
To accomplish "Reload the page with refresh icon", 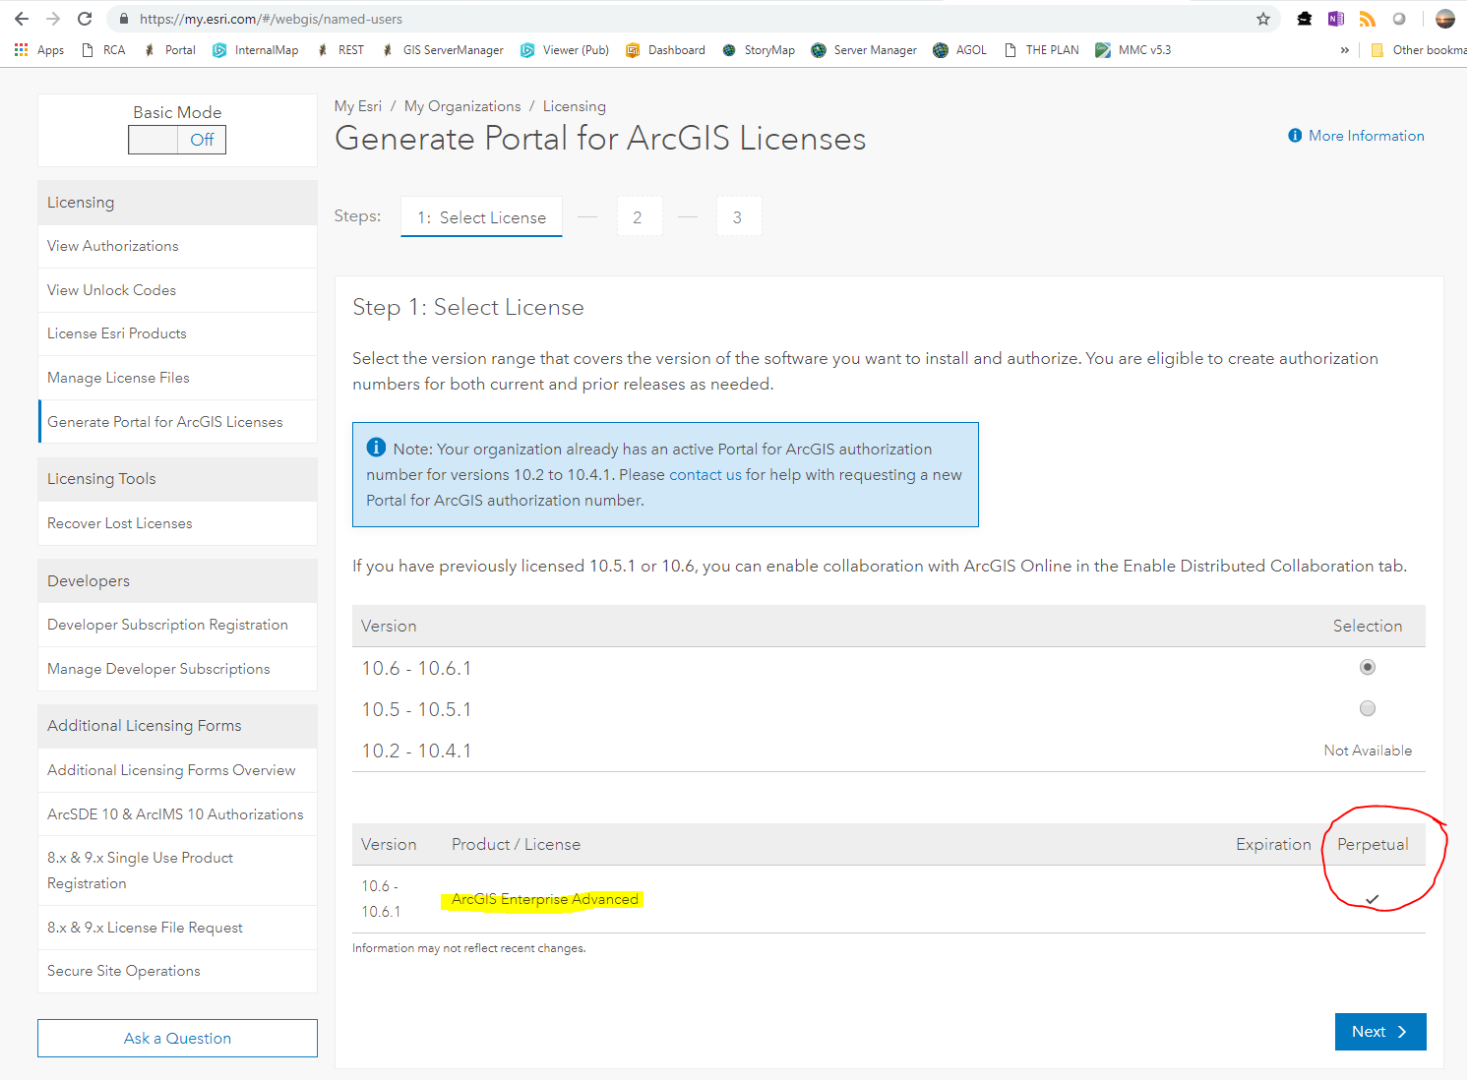I will [85, 19].
